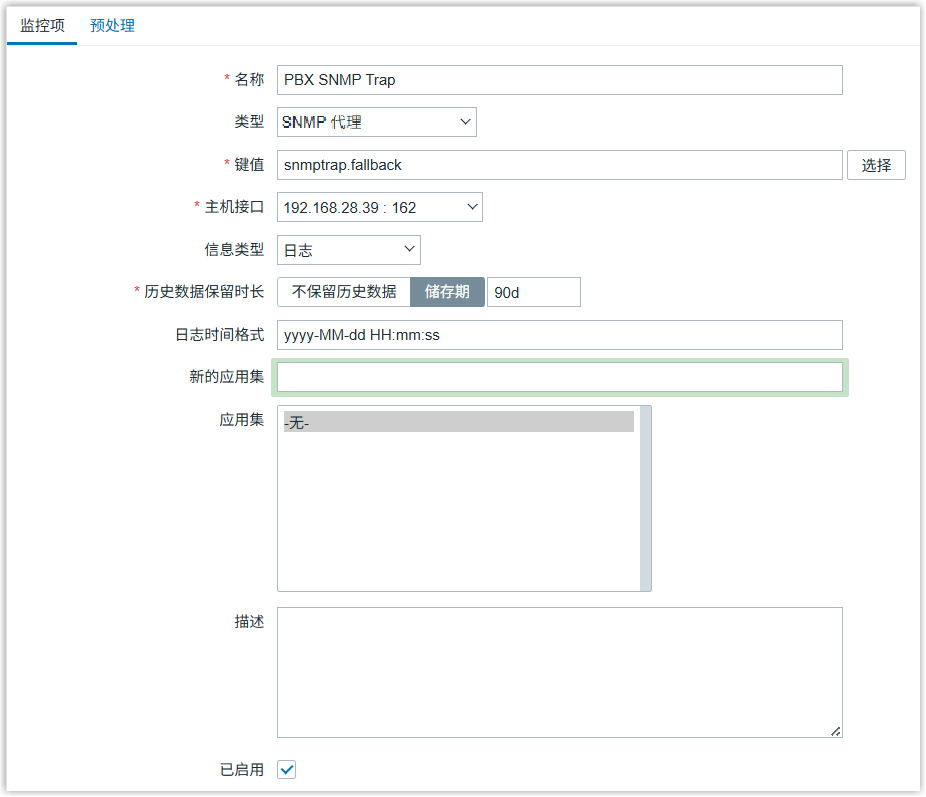The width and height of the screenshot is (926, 797).
Task: Click the 应用集 list scrollbar
Action: click(x=646, y=498)
